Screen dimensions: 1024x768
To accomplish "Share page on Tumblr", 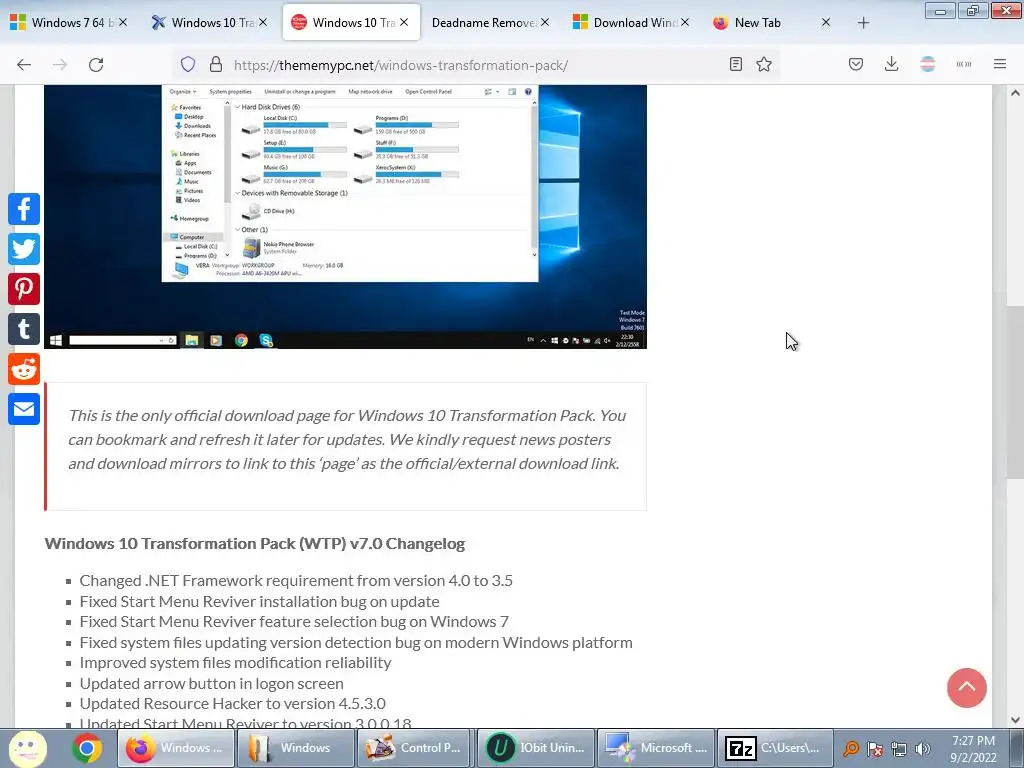I will (24, 328).
